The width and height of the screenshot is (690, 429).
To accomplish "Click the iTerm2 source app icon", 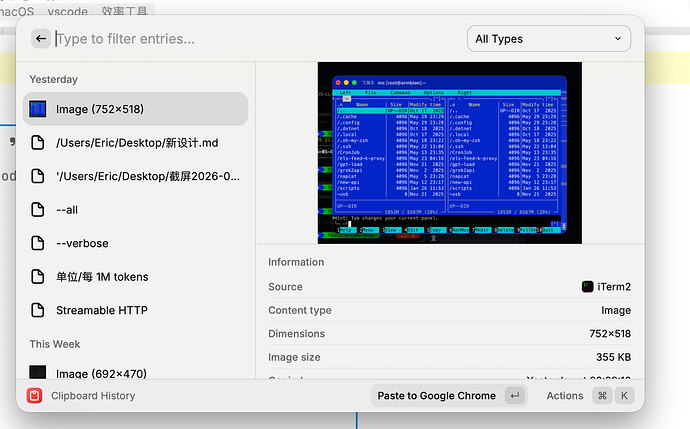I will tap(587, 286).
